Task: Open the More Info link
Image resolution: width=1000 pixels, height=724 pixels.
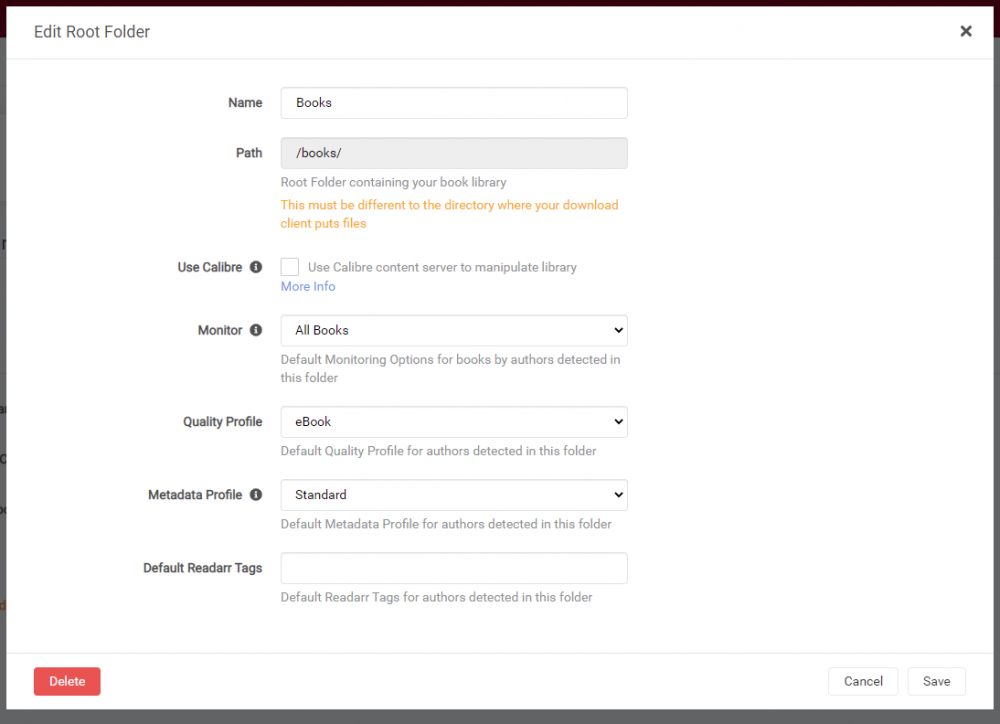Action: click(x=308, y=286)
